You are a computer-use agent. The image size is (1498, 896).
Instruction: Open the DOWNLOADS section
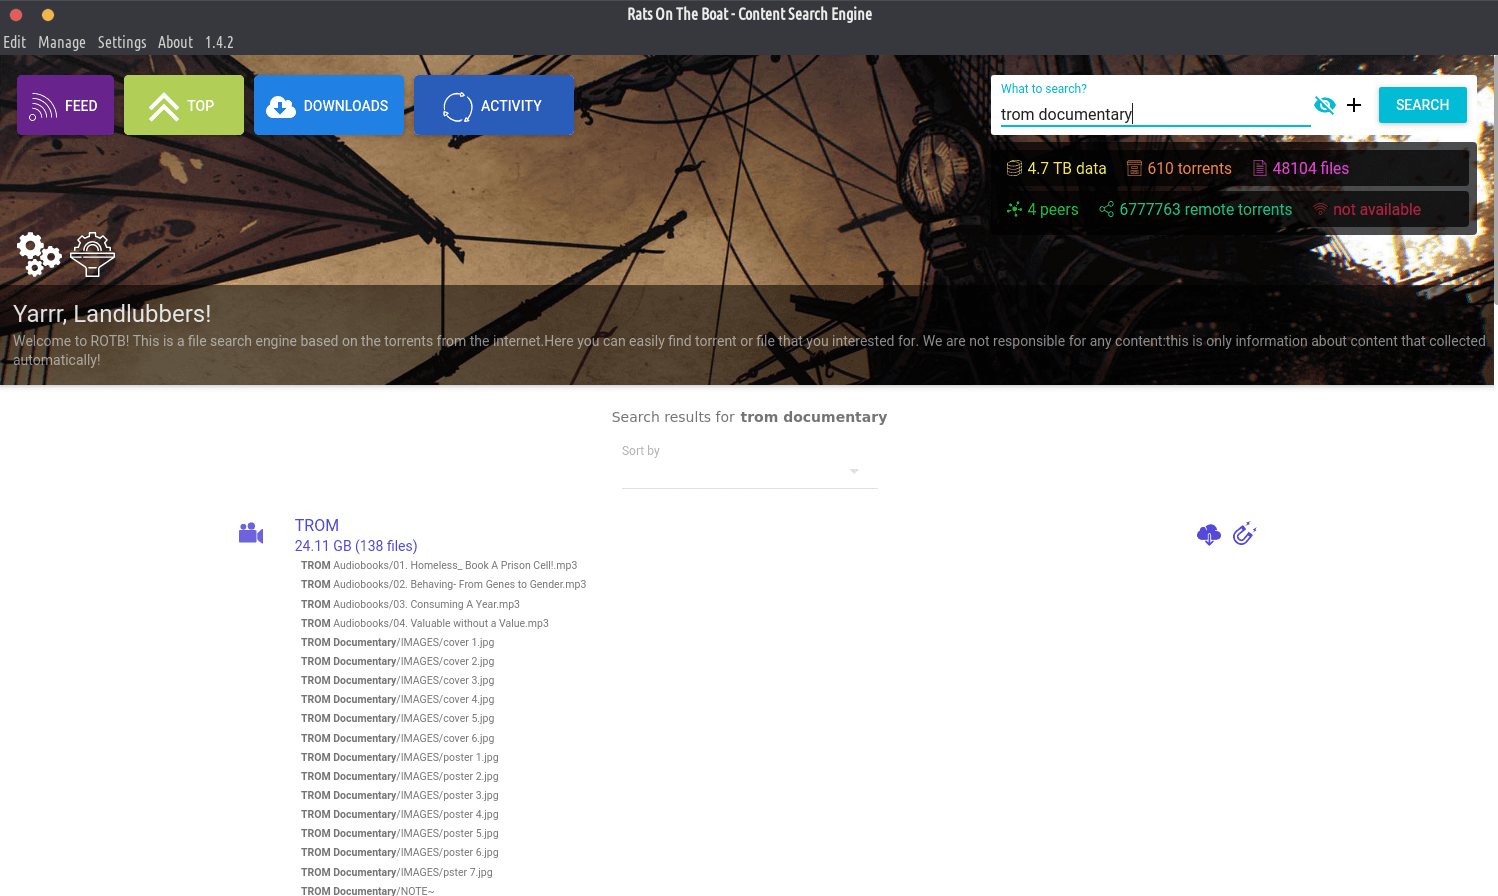(329, 105)
